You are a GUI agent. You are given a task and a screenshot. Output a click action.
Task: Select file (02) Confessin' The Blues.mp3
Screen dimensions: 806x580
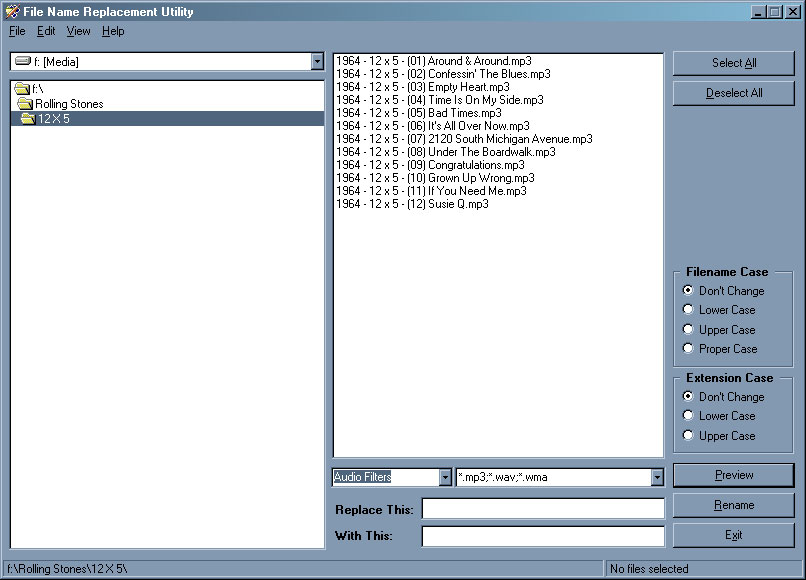pos(443,74)
